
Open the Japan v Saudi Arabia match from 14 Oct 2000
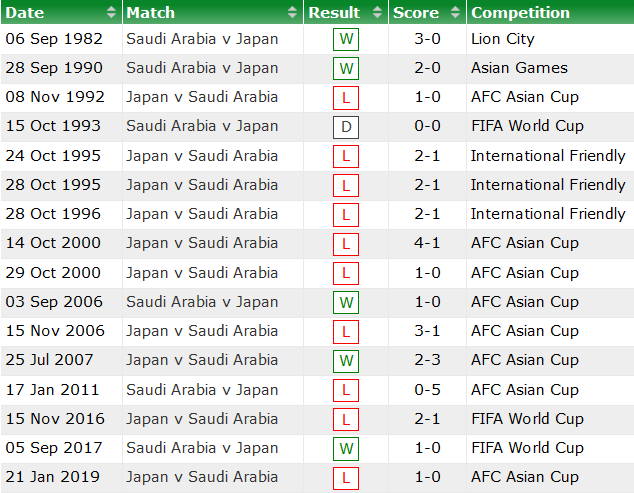coord(202,243)
